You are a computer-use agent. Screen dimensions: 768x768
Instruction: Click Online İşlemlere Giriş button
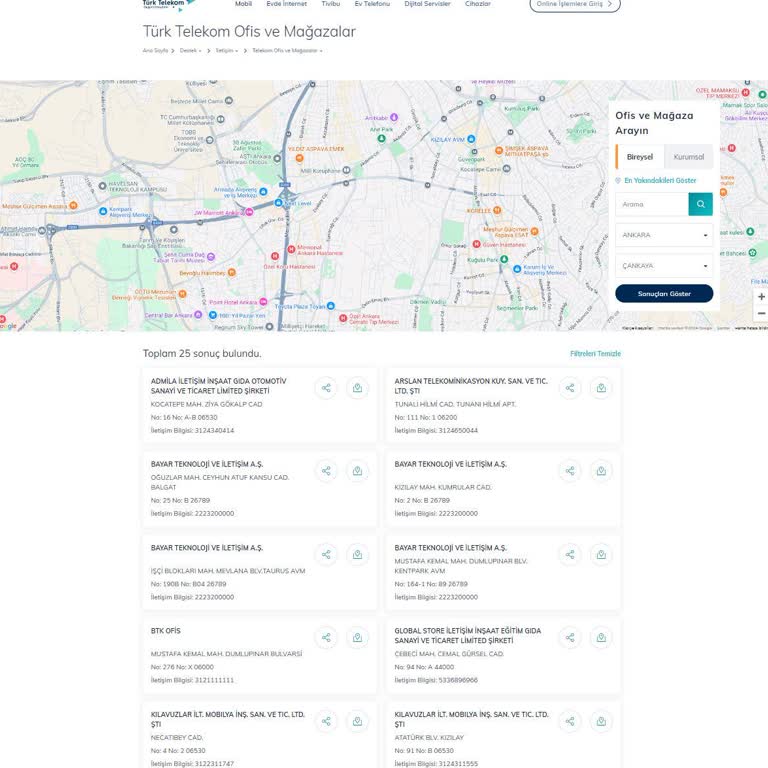click(x=575, y=4)
